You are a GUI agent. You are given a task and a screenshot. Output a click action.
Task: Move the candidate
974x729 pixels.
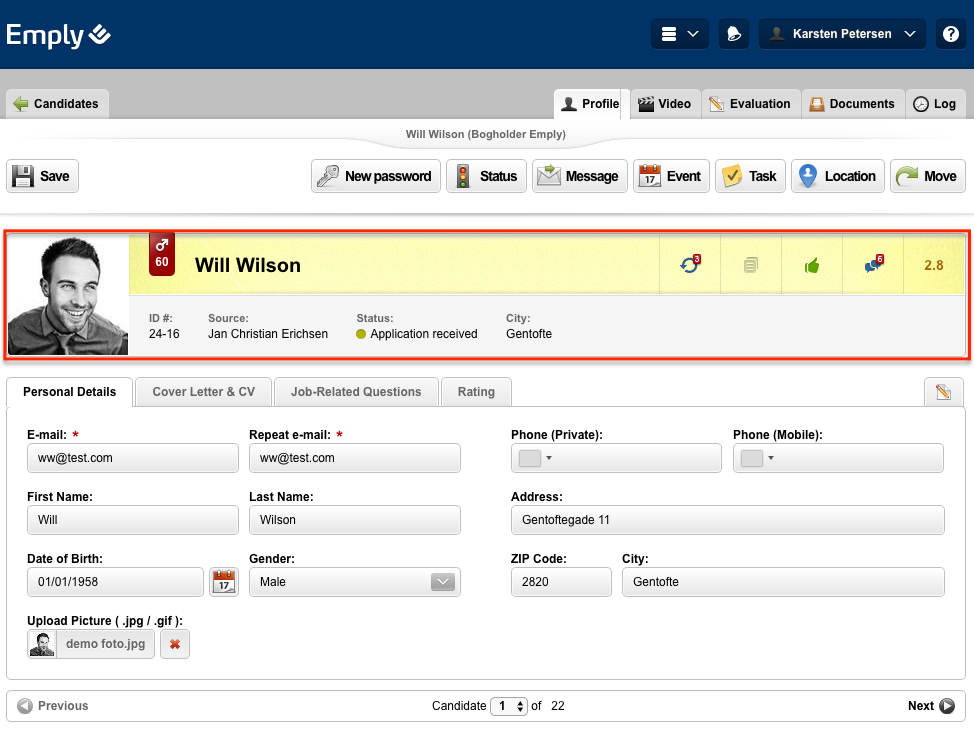(927, 176)
